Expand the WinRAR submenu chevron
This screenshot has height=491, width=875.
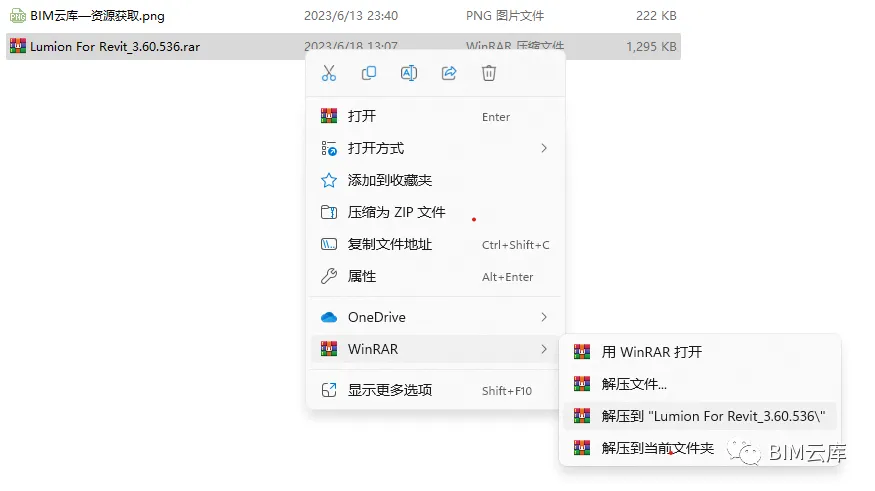tap(544, 349)
